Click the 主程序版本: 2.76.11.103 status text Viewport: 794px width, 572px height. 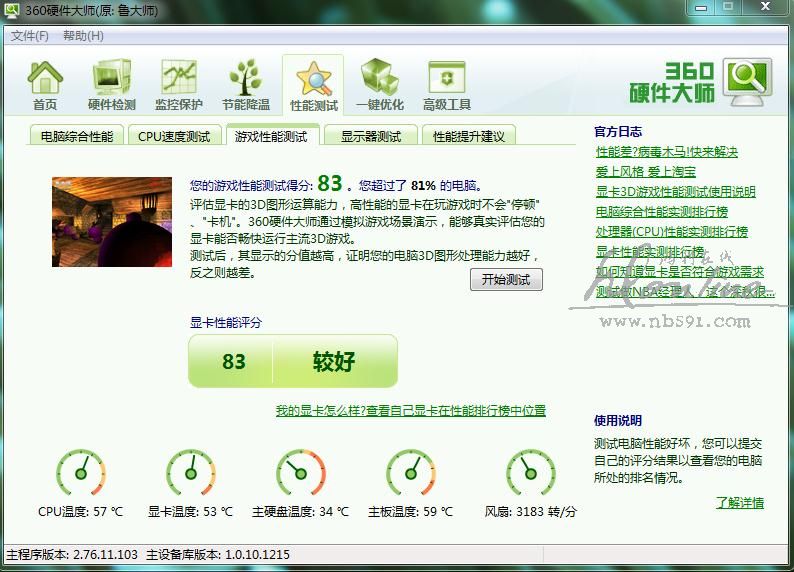point(72,554)
